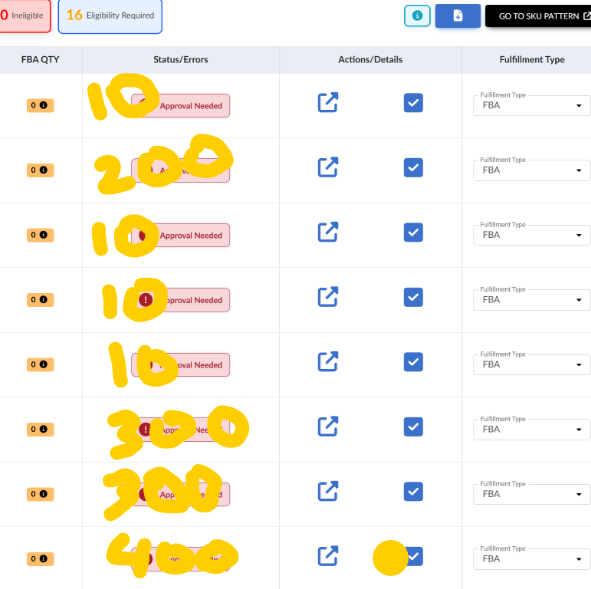Click the Actions/Details column header

pyautogui.click(x=370, y=60)
